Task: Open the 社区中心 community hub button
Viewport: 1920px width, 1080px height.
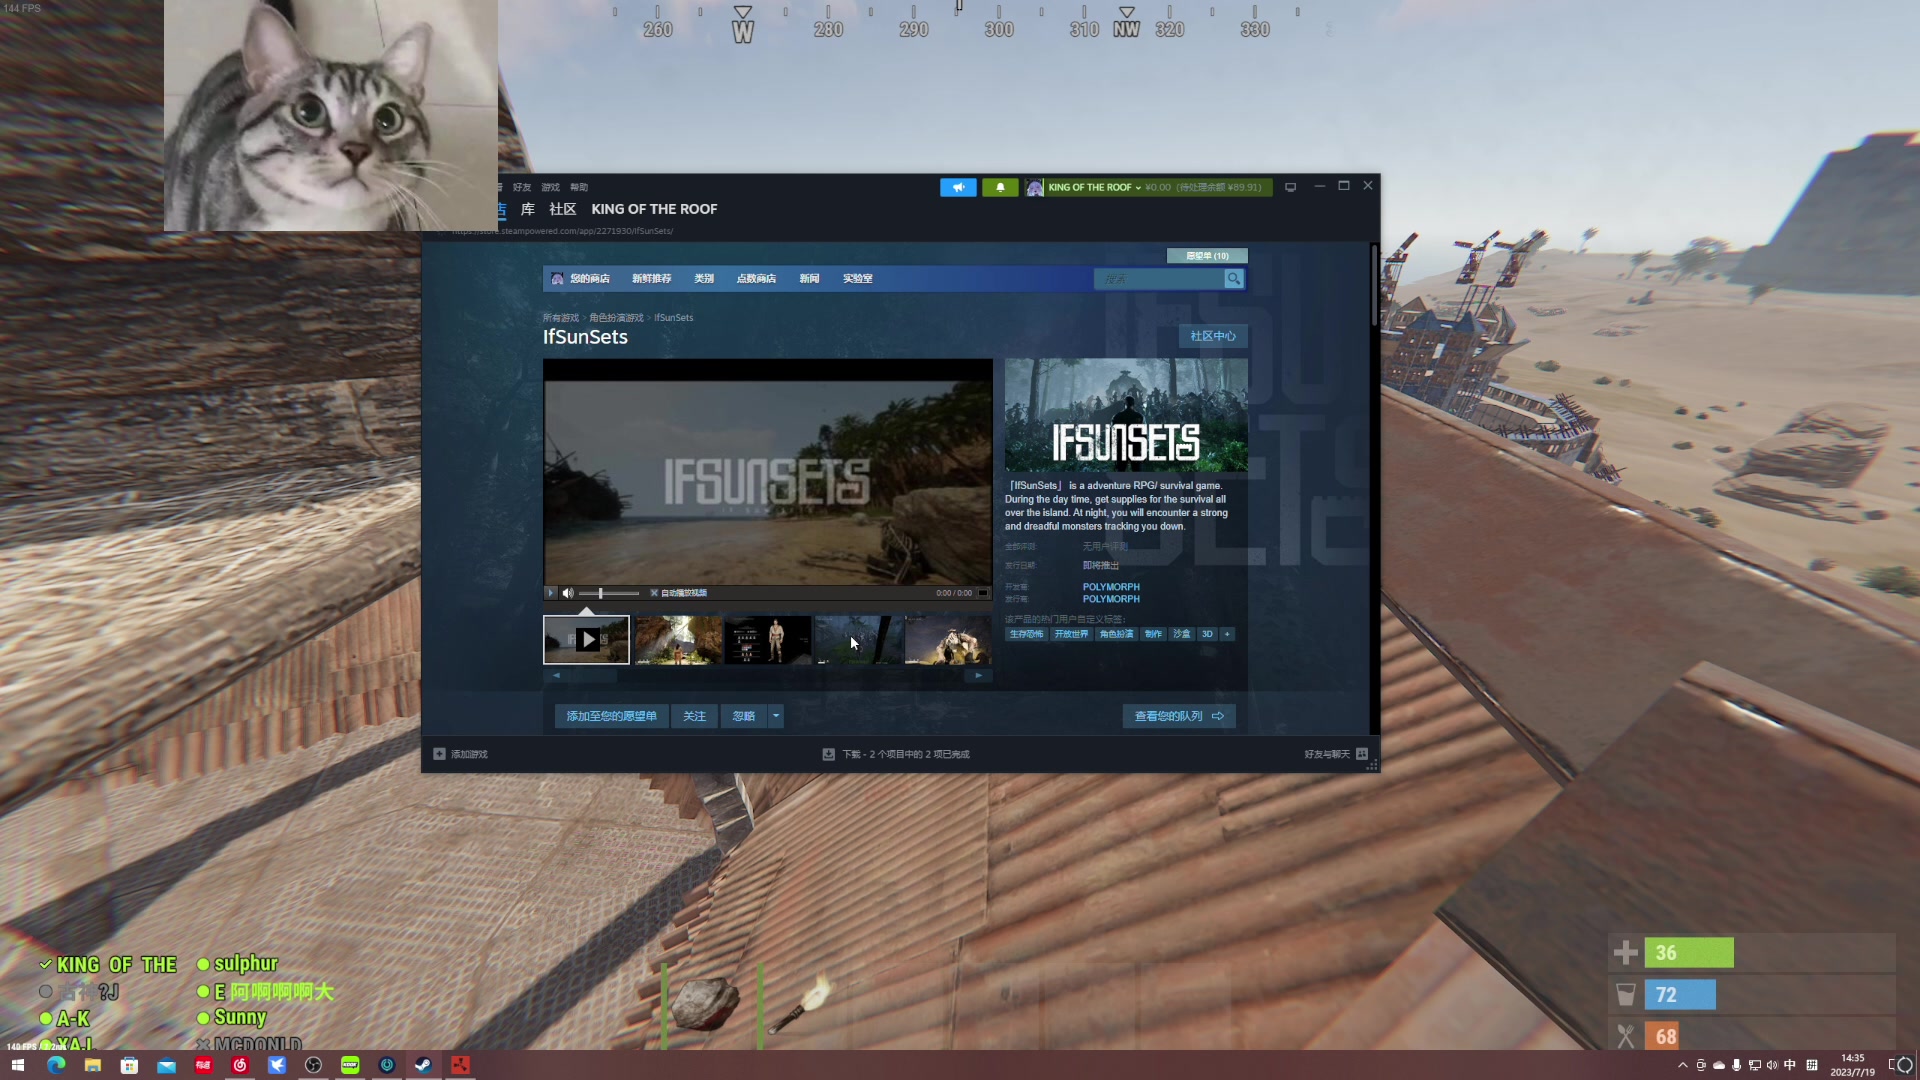Action: pos(1213,336)
